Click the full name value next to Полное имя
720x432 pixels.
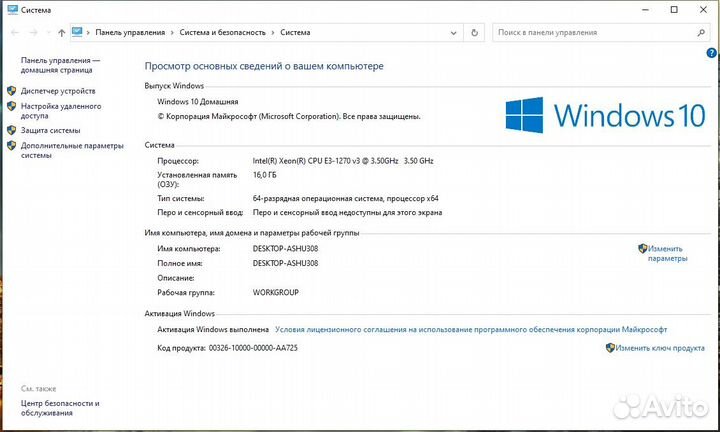pos(285,263)
